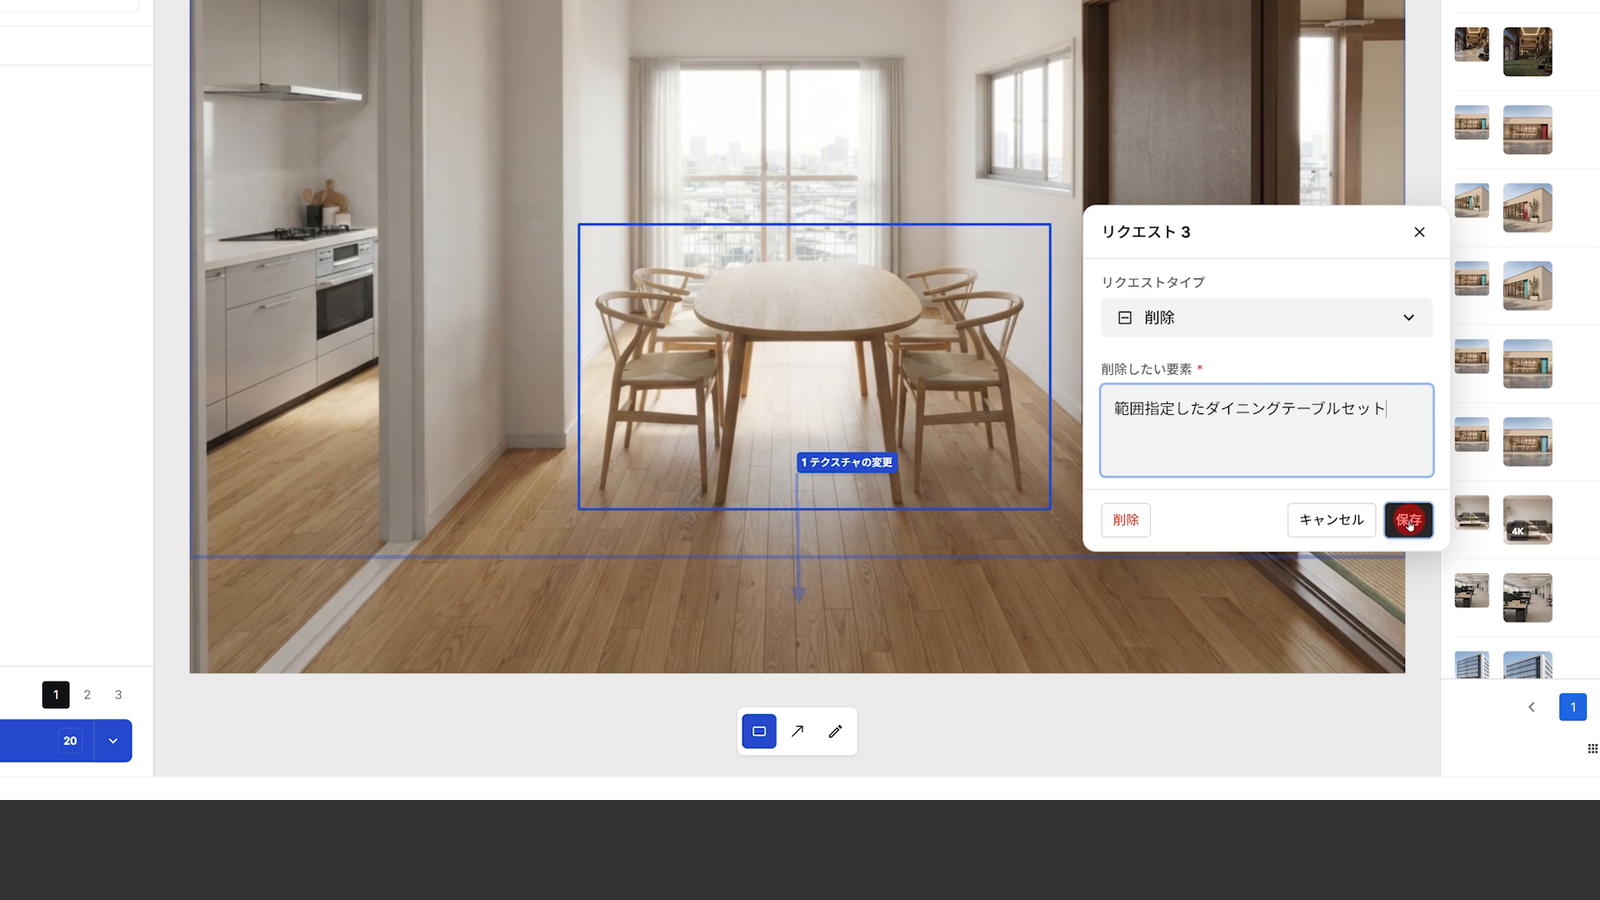Switch to page 2
Image resolution: width=1600 pixels, height=900 pixels.
pos(87,695)
